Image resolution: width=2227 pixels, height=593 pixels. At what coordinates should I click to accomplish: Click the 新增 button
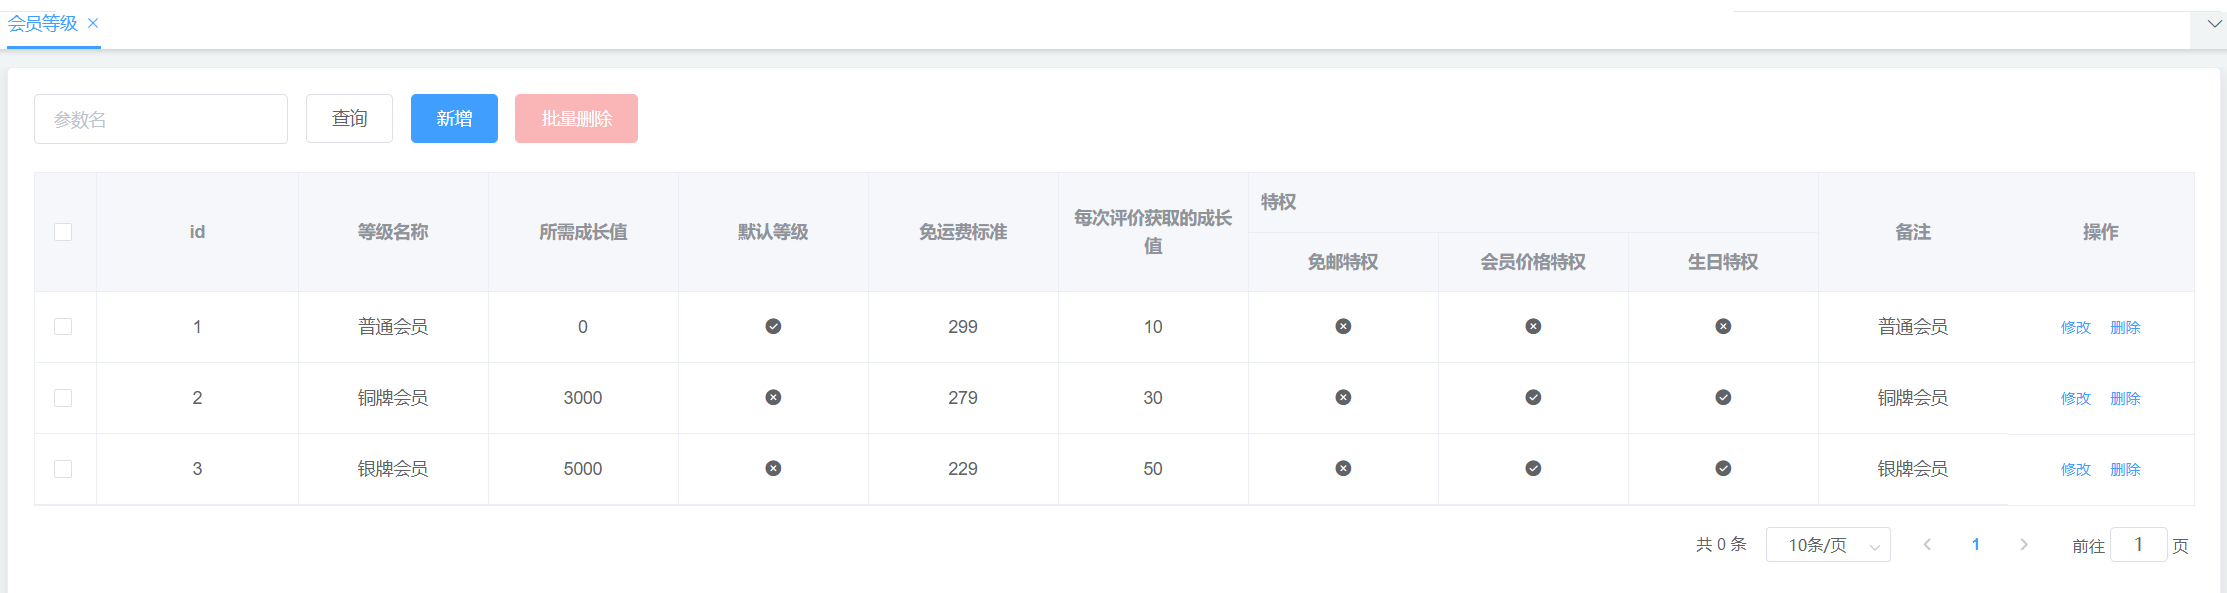coord(454,119)
